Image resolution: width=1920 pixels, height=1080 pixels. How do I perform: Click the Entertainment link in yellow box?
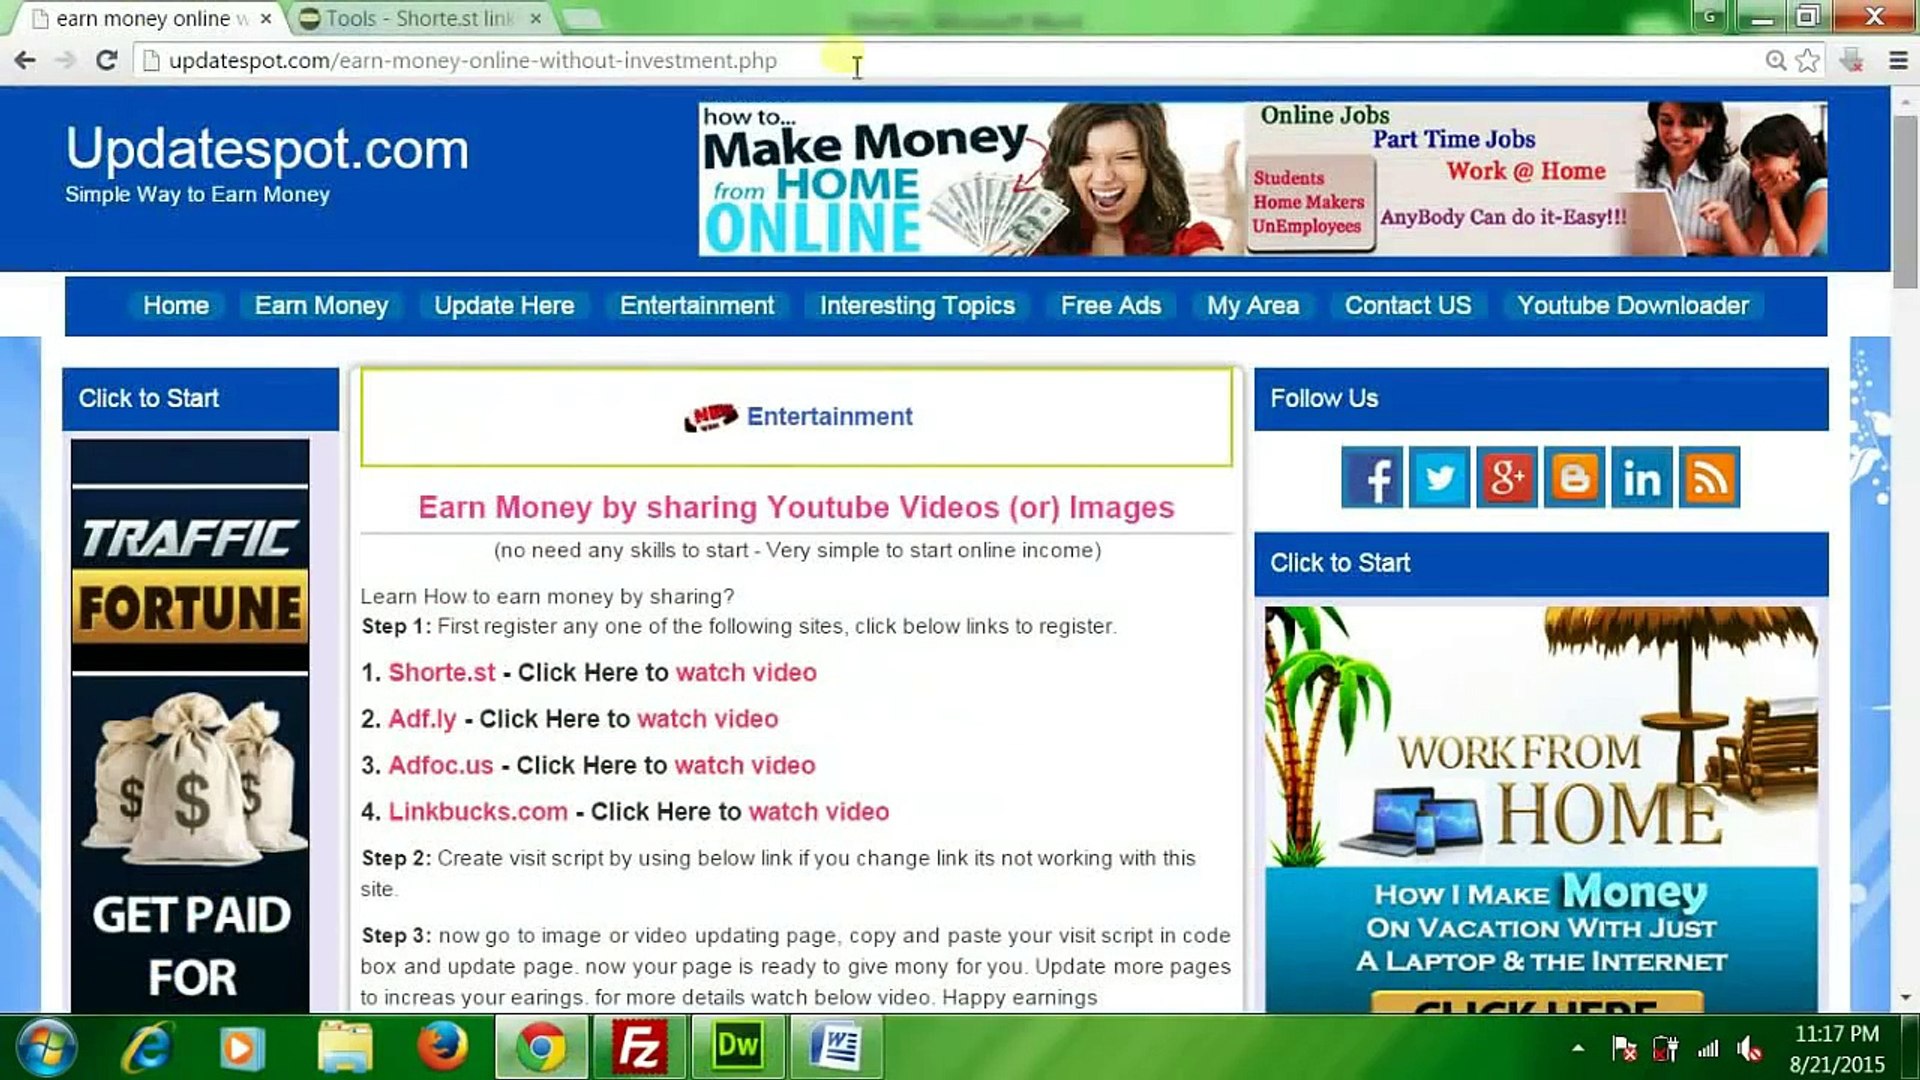[829, 417]
